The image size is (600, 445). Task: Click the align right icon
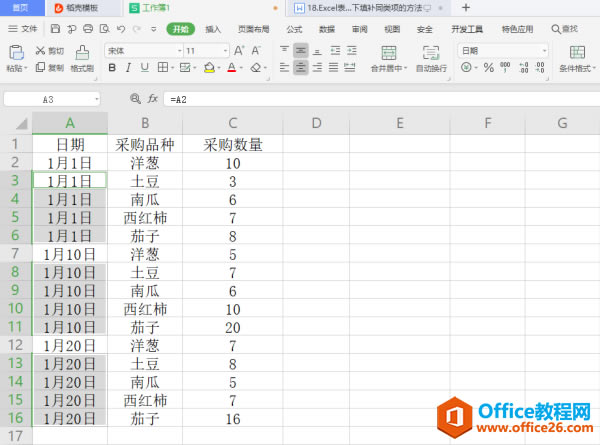point(317,68)
